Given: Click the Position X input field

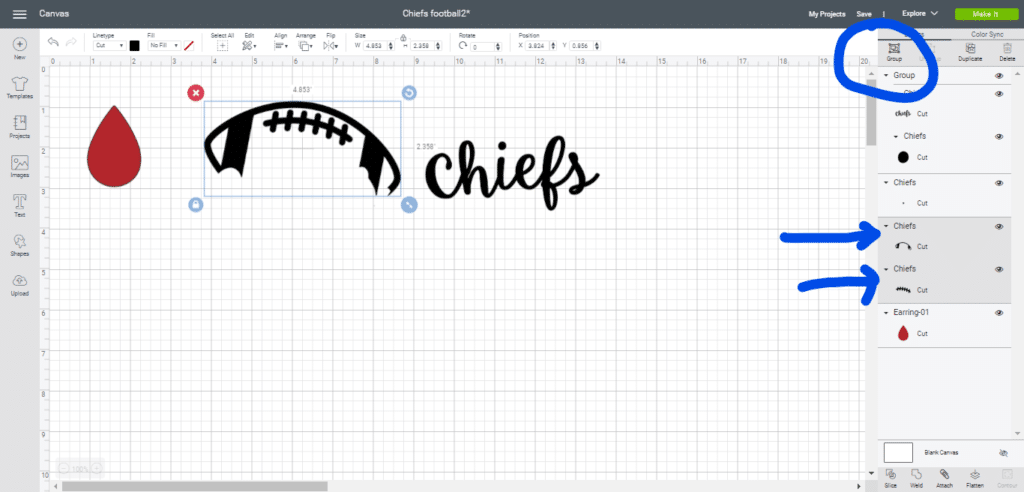Looking at the screenshot, I should pos(538,46).
